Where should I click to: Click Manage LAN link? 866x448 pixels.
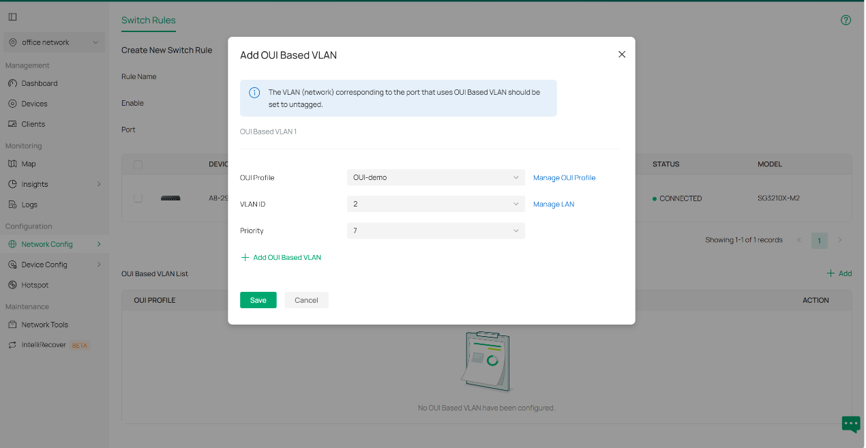click(553, 204)
